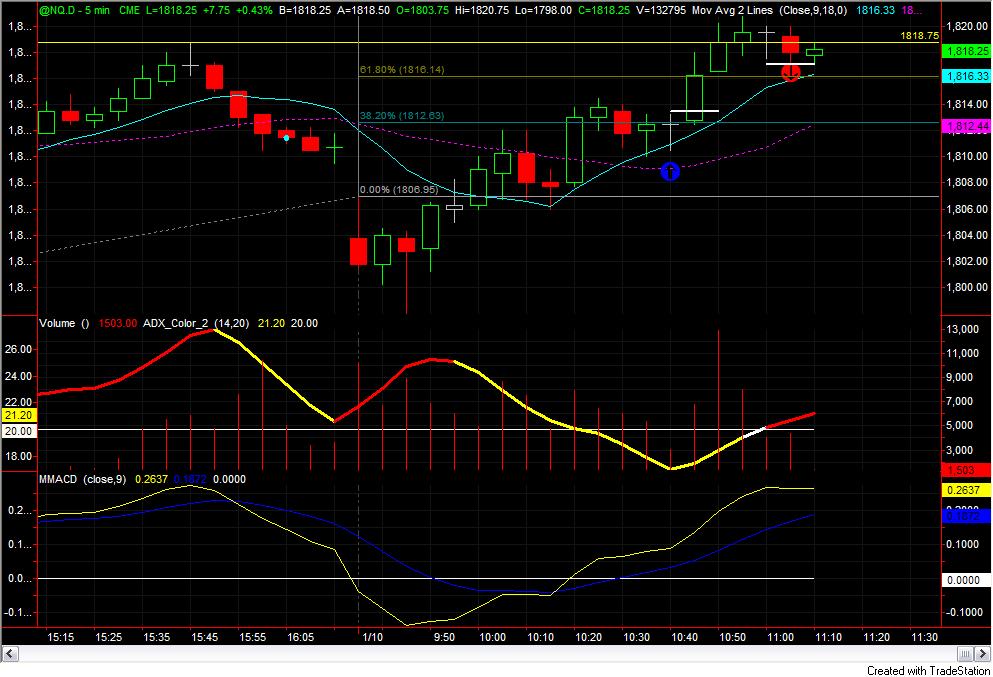Screen dimensions: 993x677
Task: Select the 0.00% (1806.95) Fibonacci level label
Action: 398,189
